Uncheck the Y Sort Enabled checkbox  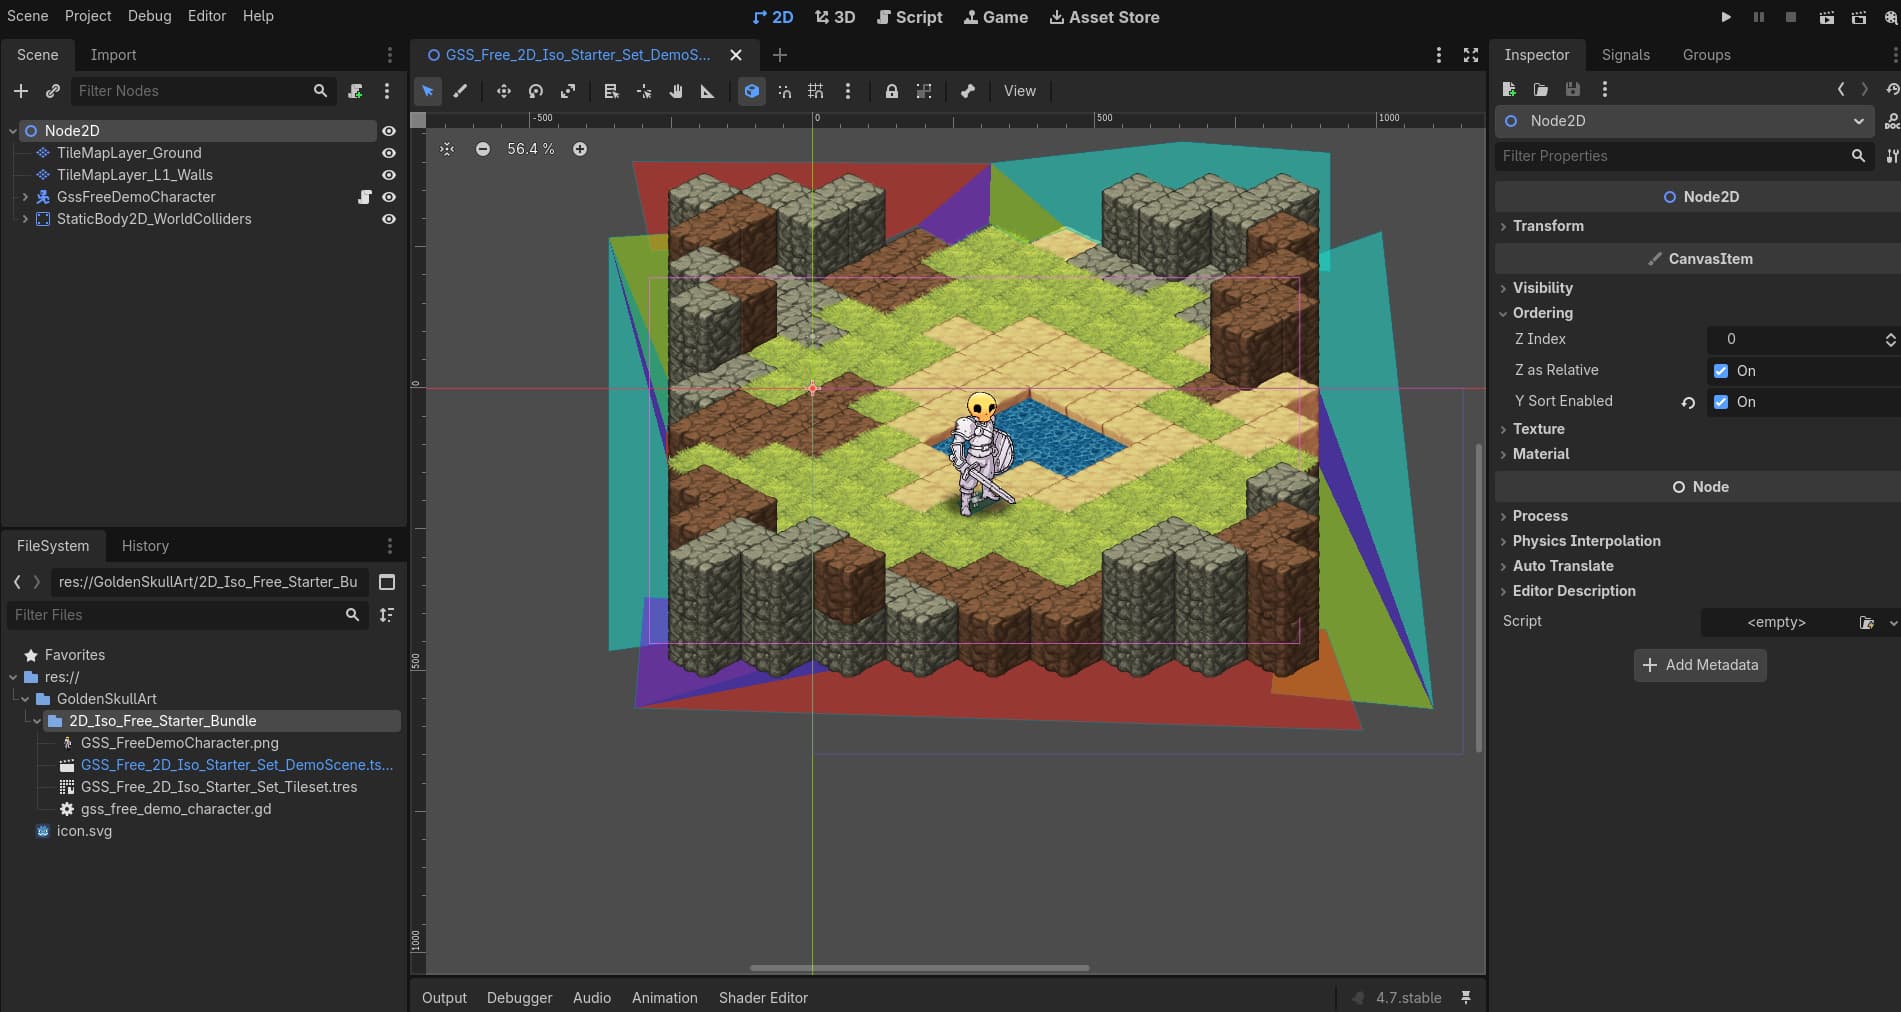click(x=1721, y=402)
